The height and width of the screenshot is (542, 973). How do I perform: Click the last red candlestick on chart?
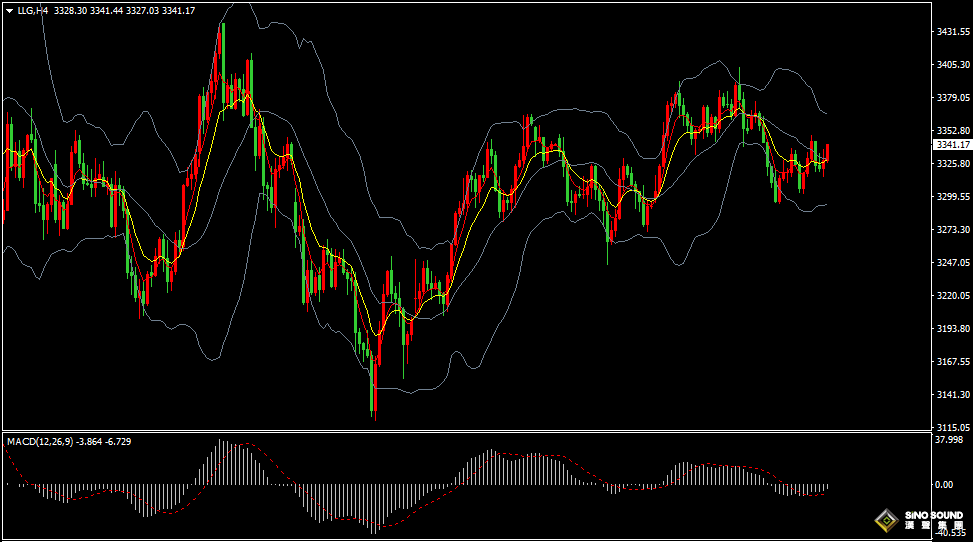click(827, 152)
